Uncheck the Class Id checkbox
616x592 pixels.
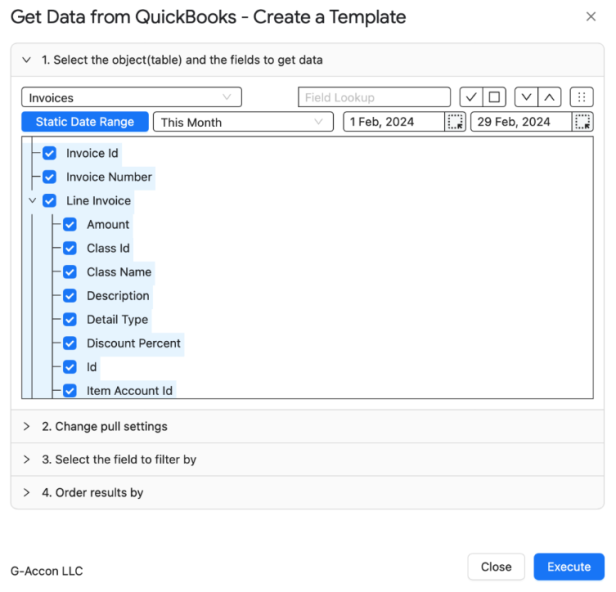pyautogui.click(x=70, y=248)
